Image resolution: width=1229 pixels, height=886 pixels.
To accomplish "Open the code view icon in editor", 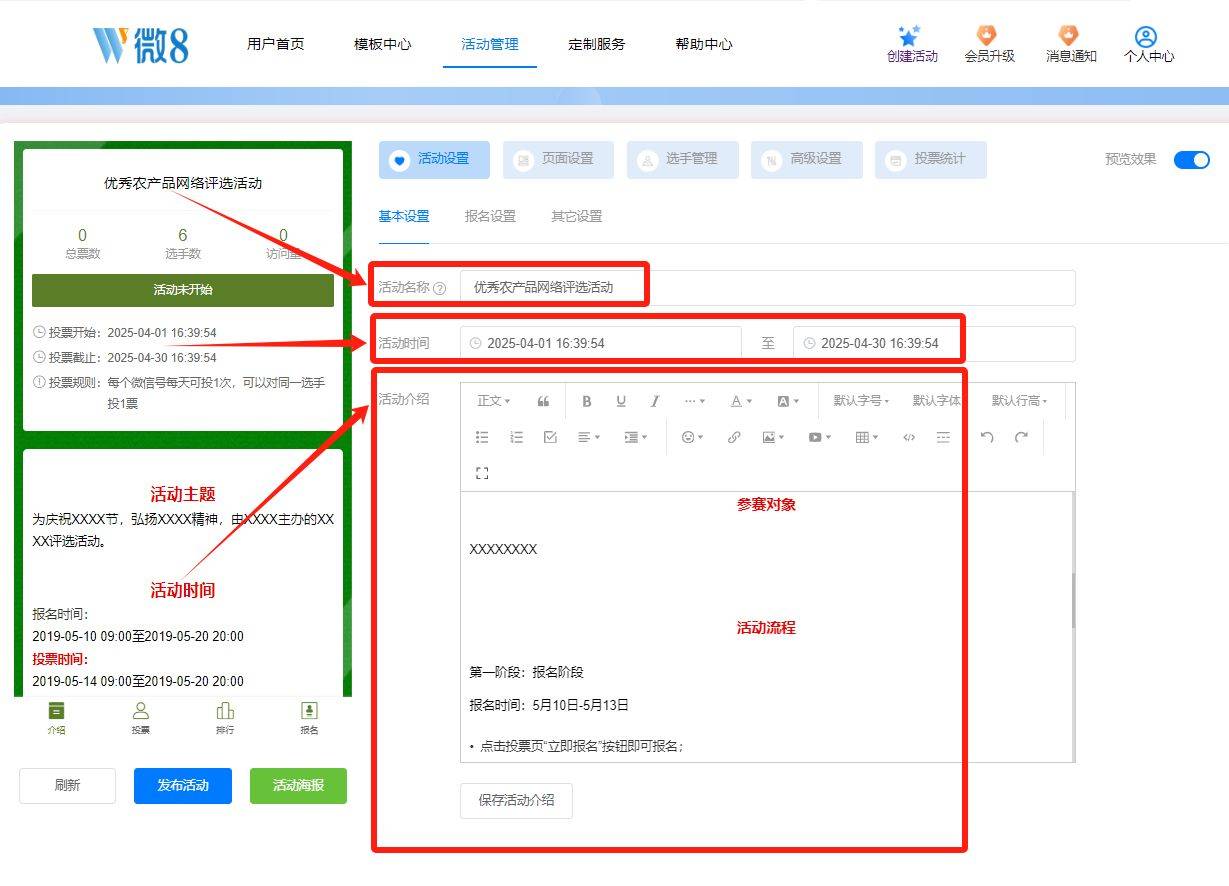I will tap(908, 437).
